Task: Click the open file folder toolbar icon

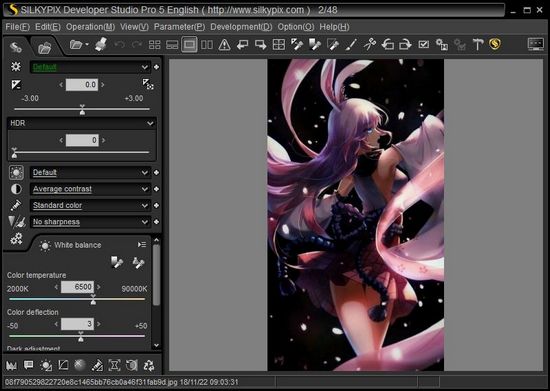Action: [76, 45]
